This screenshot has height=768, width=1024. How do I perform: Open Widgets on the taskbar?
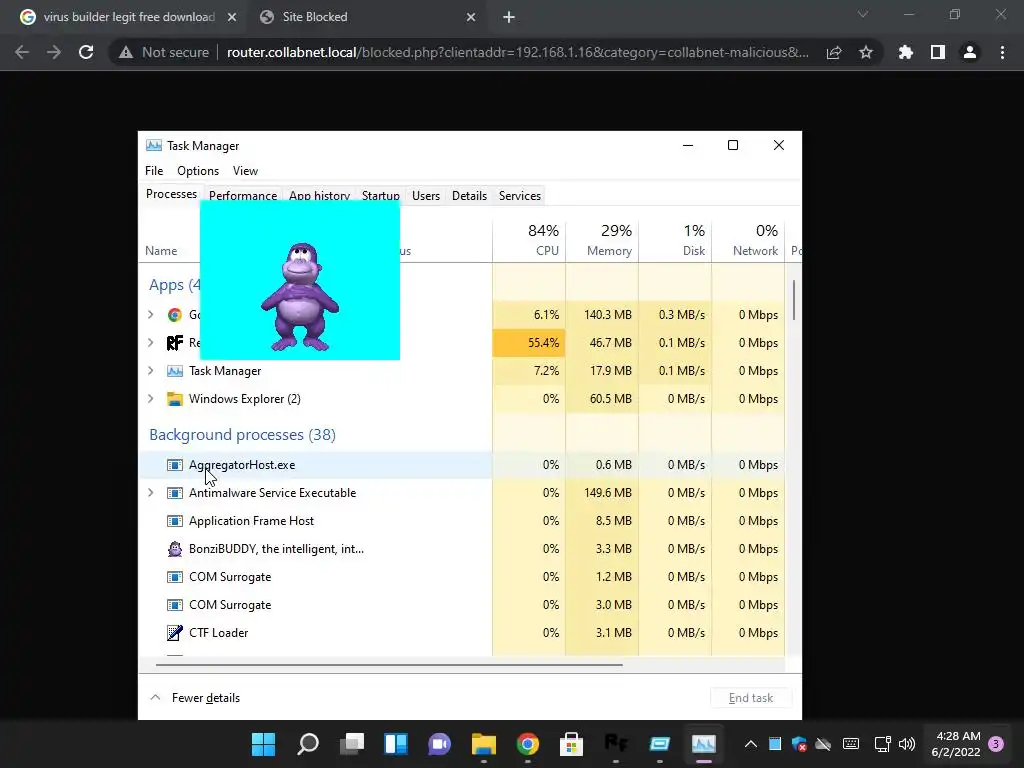click(x=396, y=744)
